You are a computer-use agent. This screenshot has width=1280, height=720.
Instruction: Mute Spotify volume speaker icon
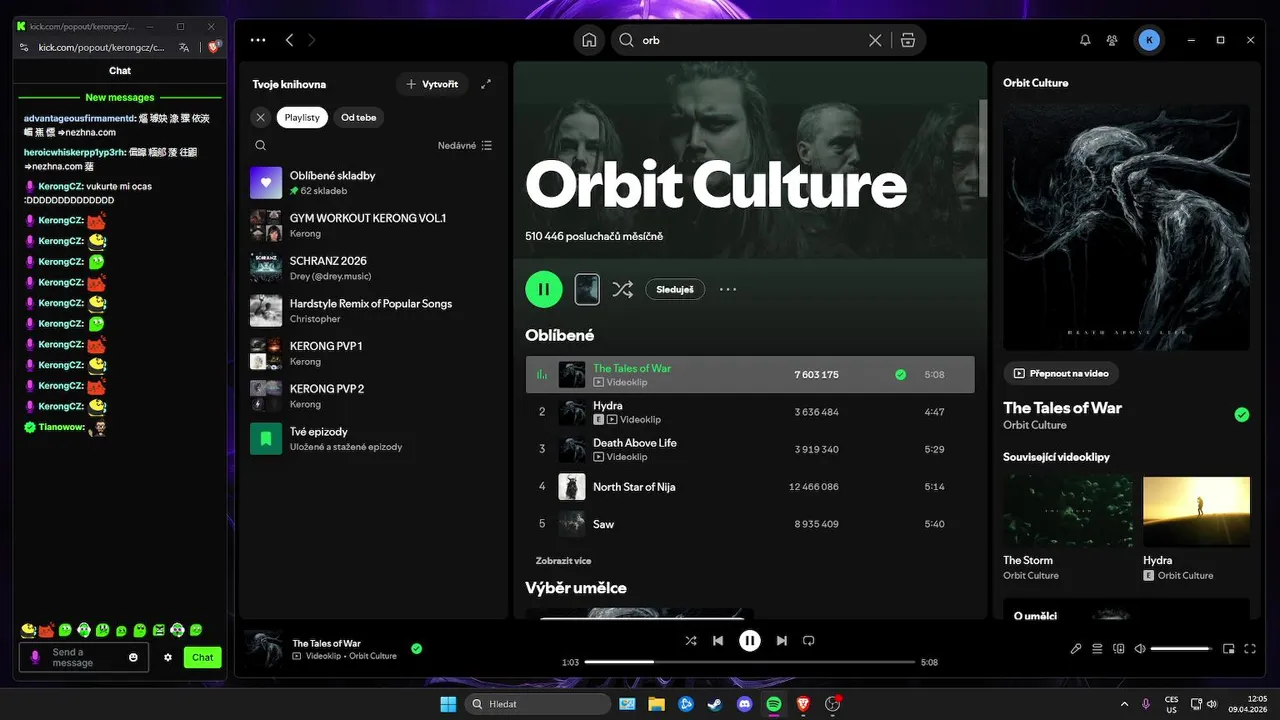[x=1140, y=648]
